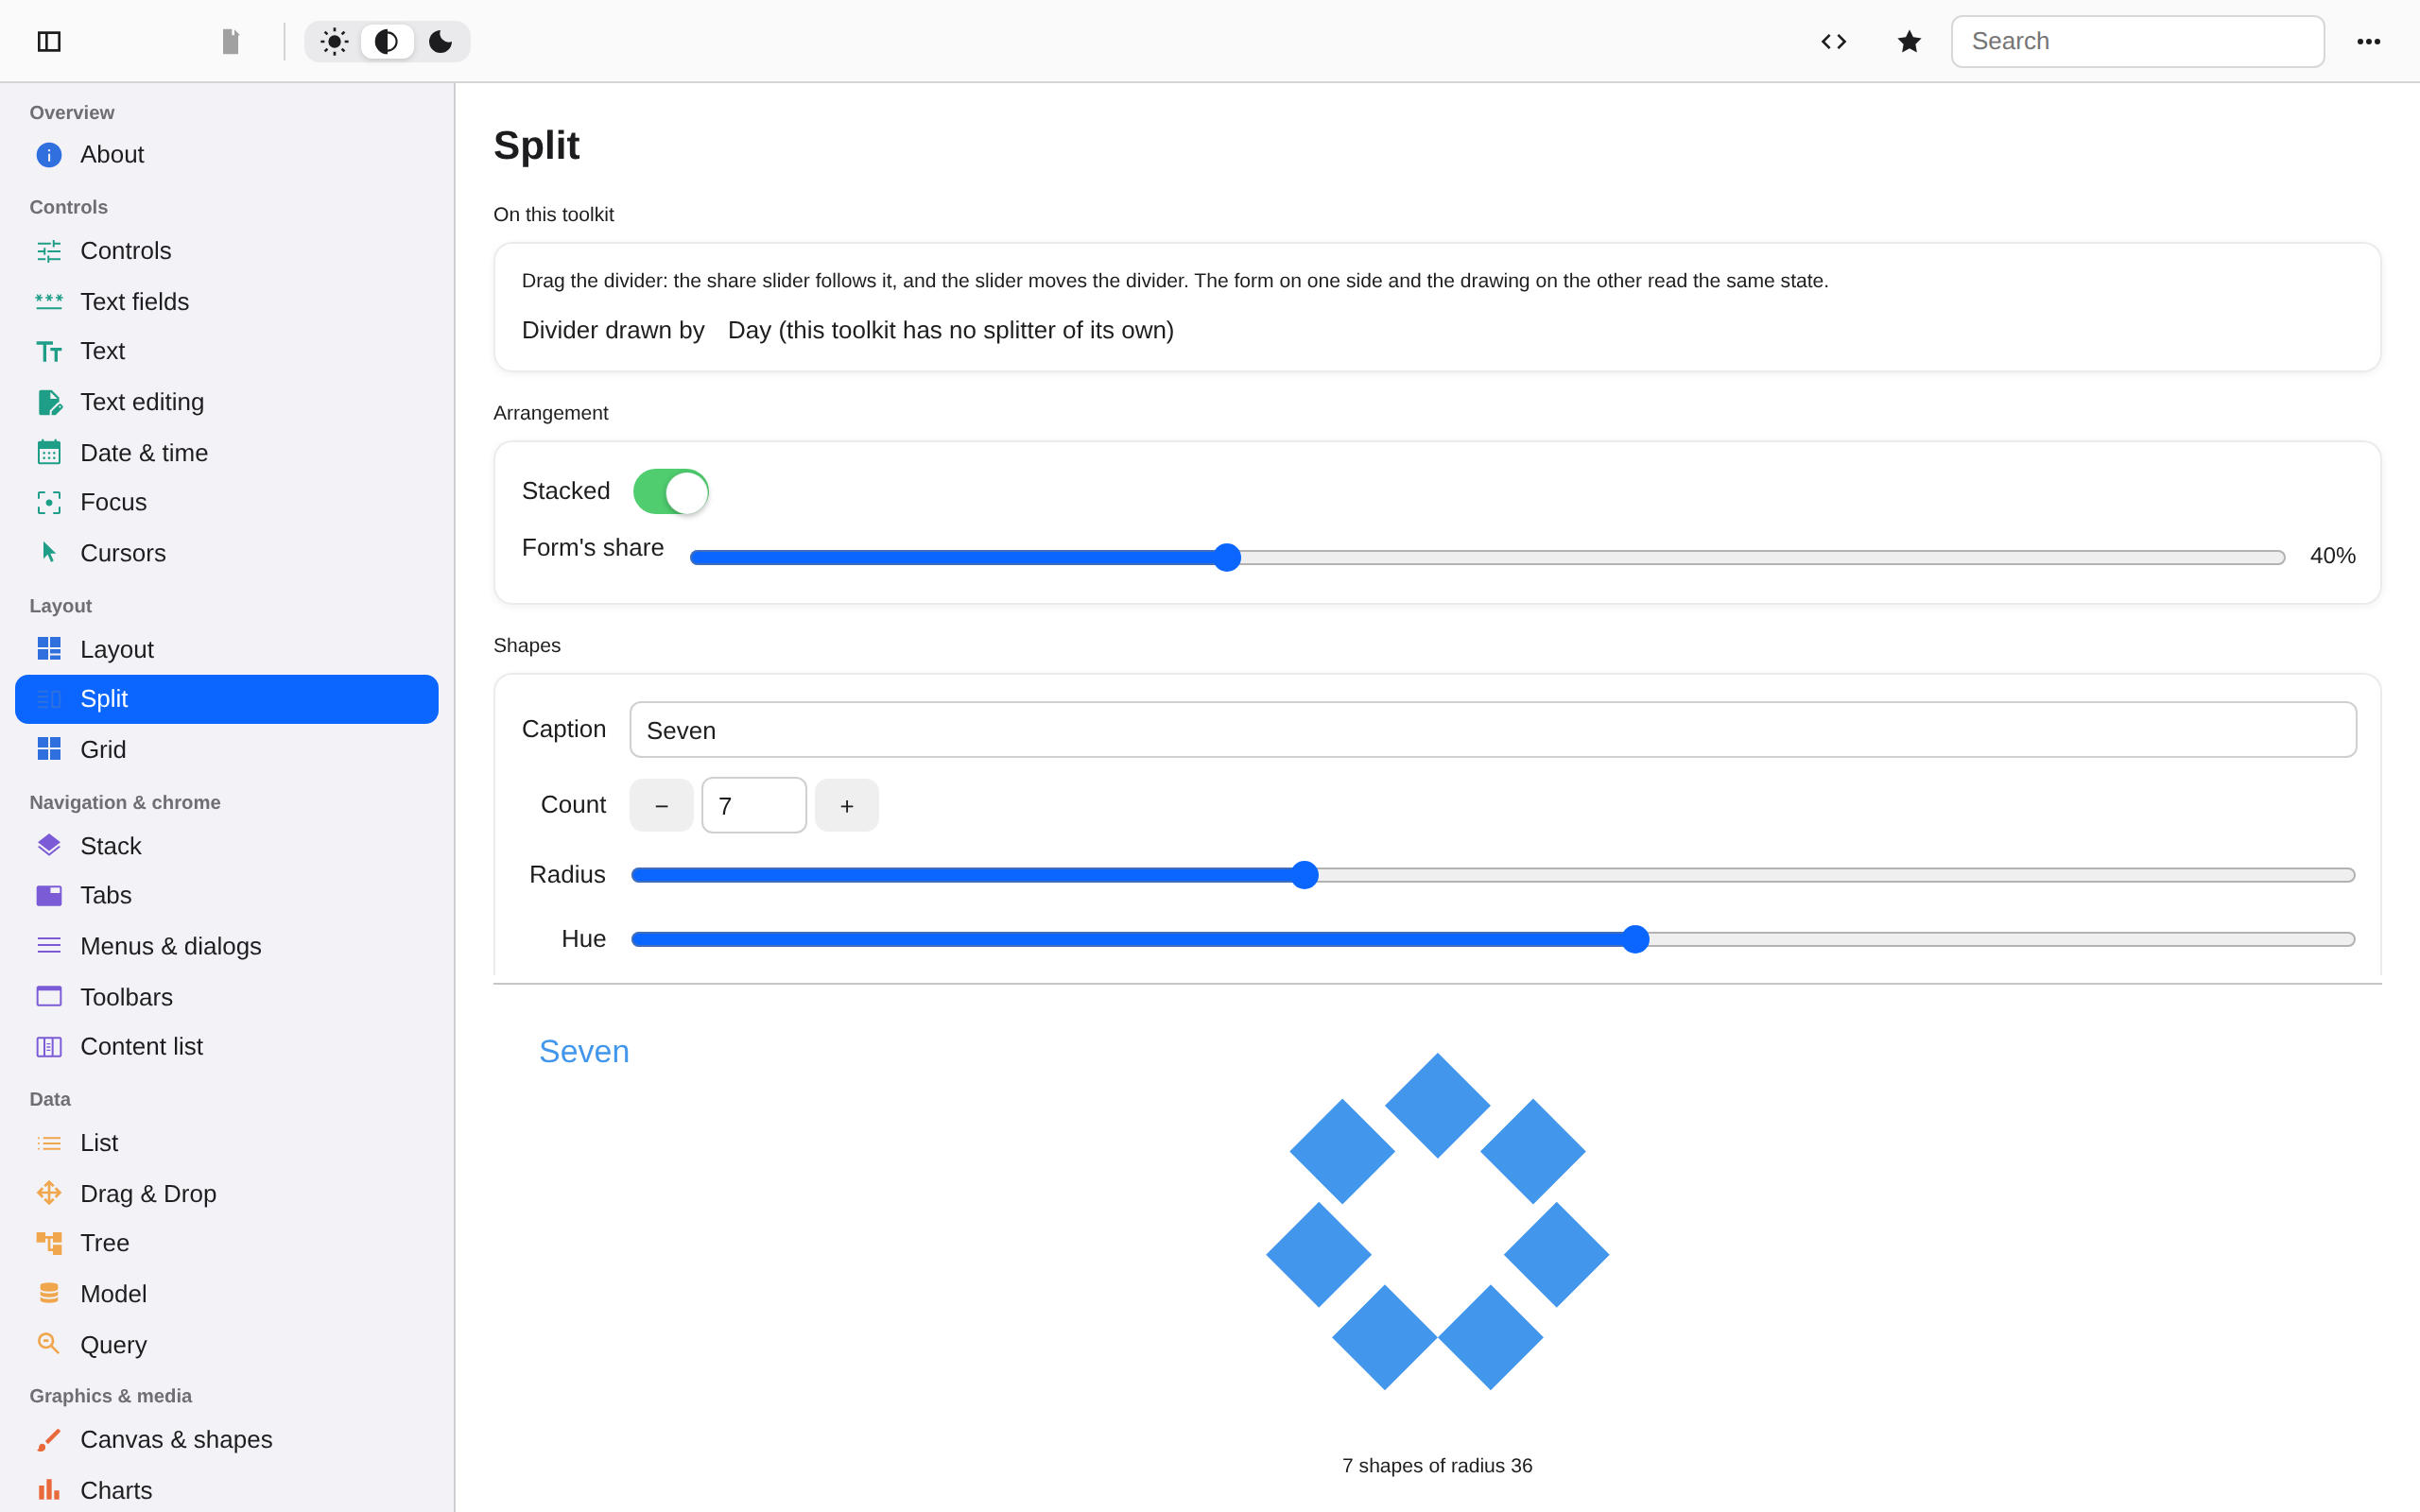Viewport: 2420px width, 1512px height.
Task: Open Canvas & shapes page
Action: coord(227,1440)
